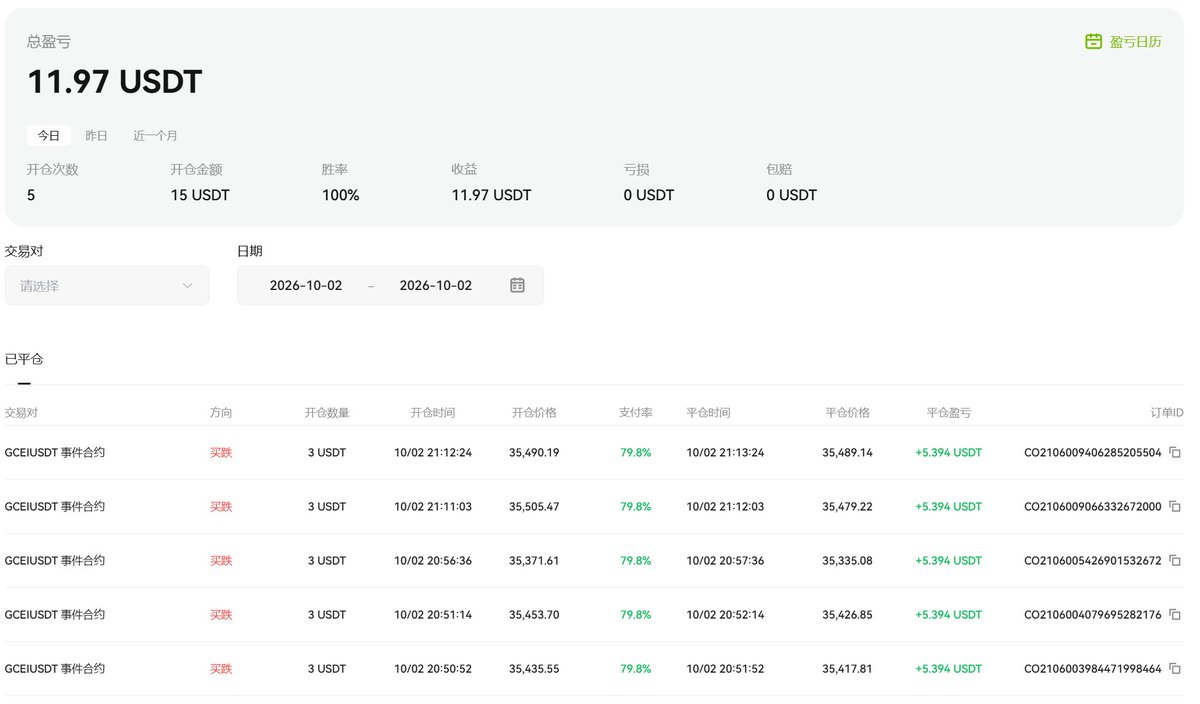Click the 开仓数量 column header

(327, 412)
